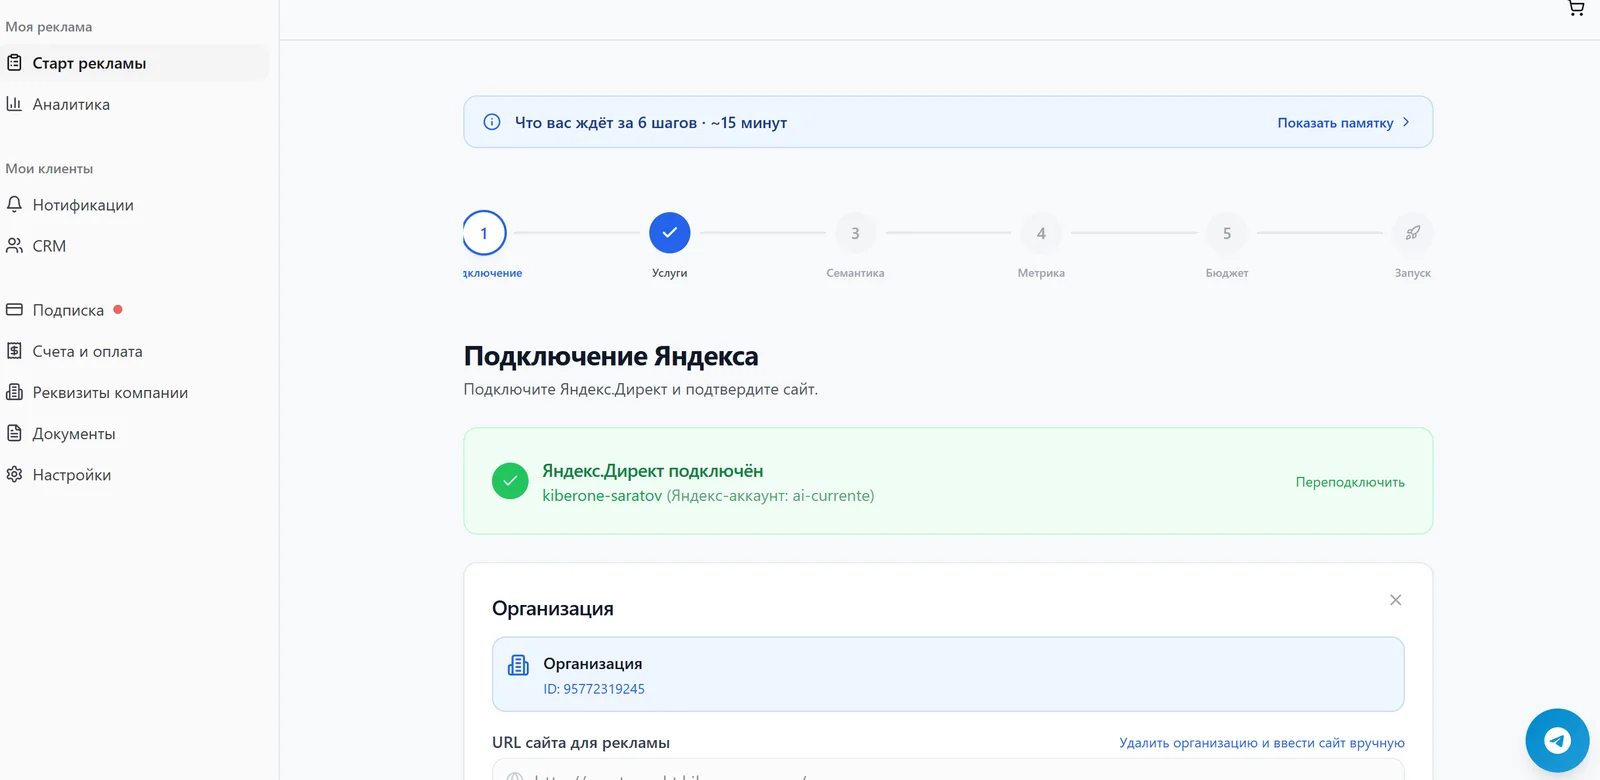Select the Организация ID 95772319245 block
Screen dimensions: 1600x780
click(948, 674)
